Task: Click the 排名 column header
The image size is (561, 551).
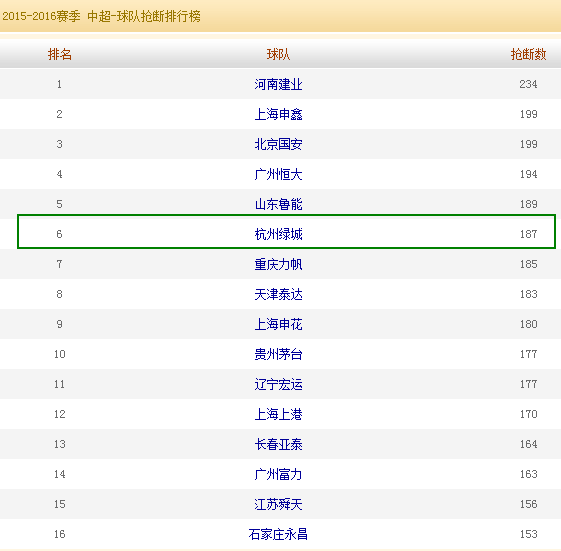Action: tap(60, 54)
